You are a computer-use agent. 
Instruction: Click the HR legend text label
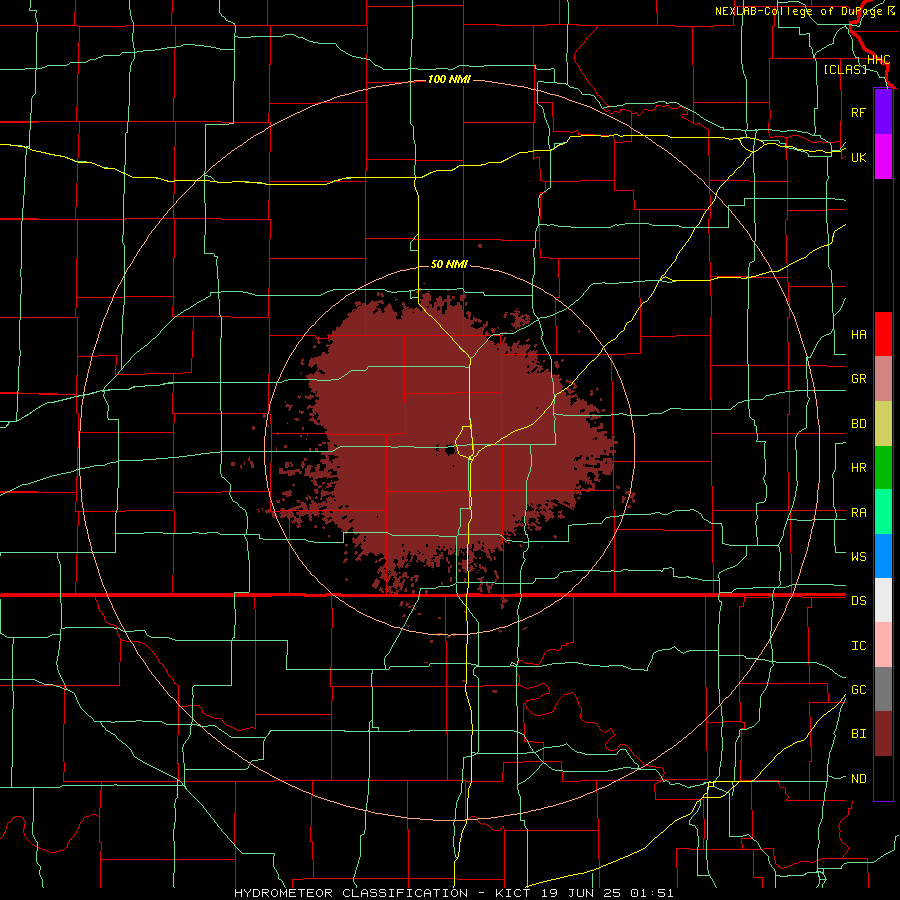(x=858, y=468)
